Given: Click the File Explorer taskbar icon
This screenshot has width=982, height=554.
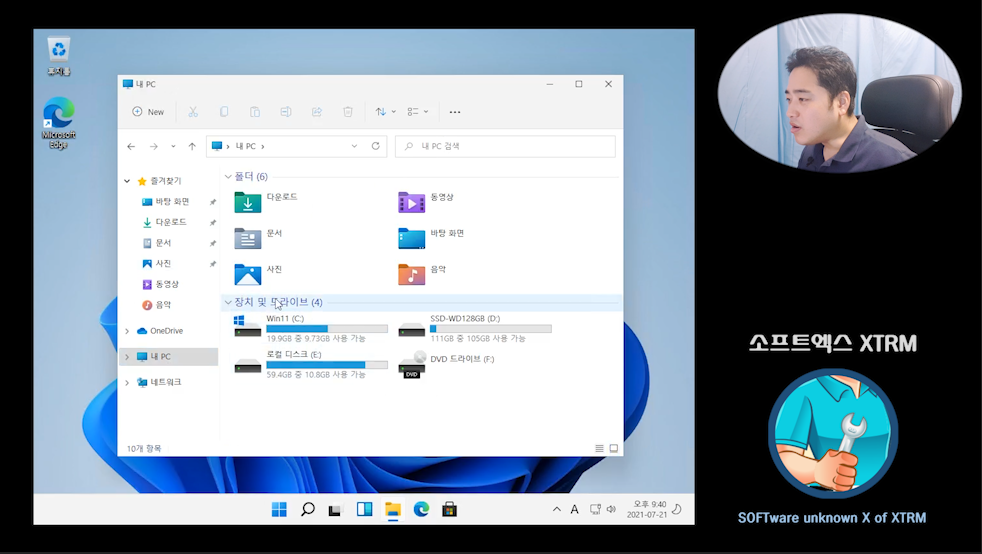Looking at the screenshot, I should (x=393, y=510).
